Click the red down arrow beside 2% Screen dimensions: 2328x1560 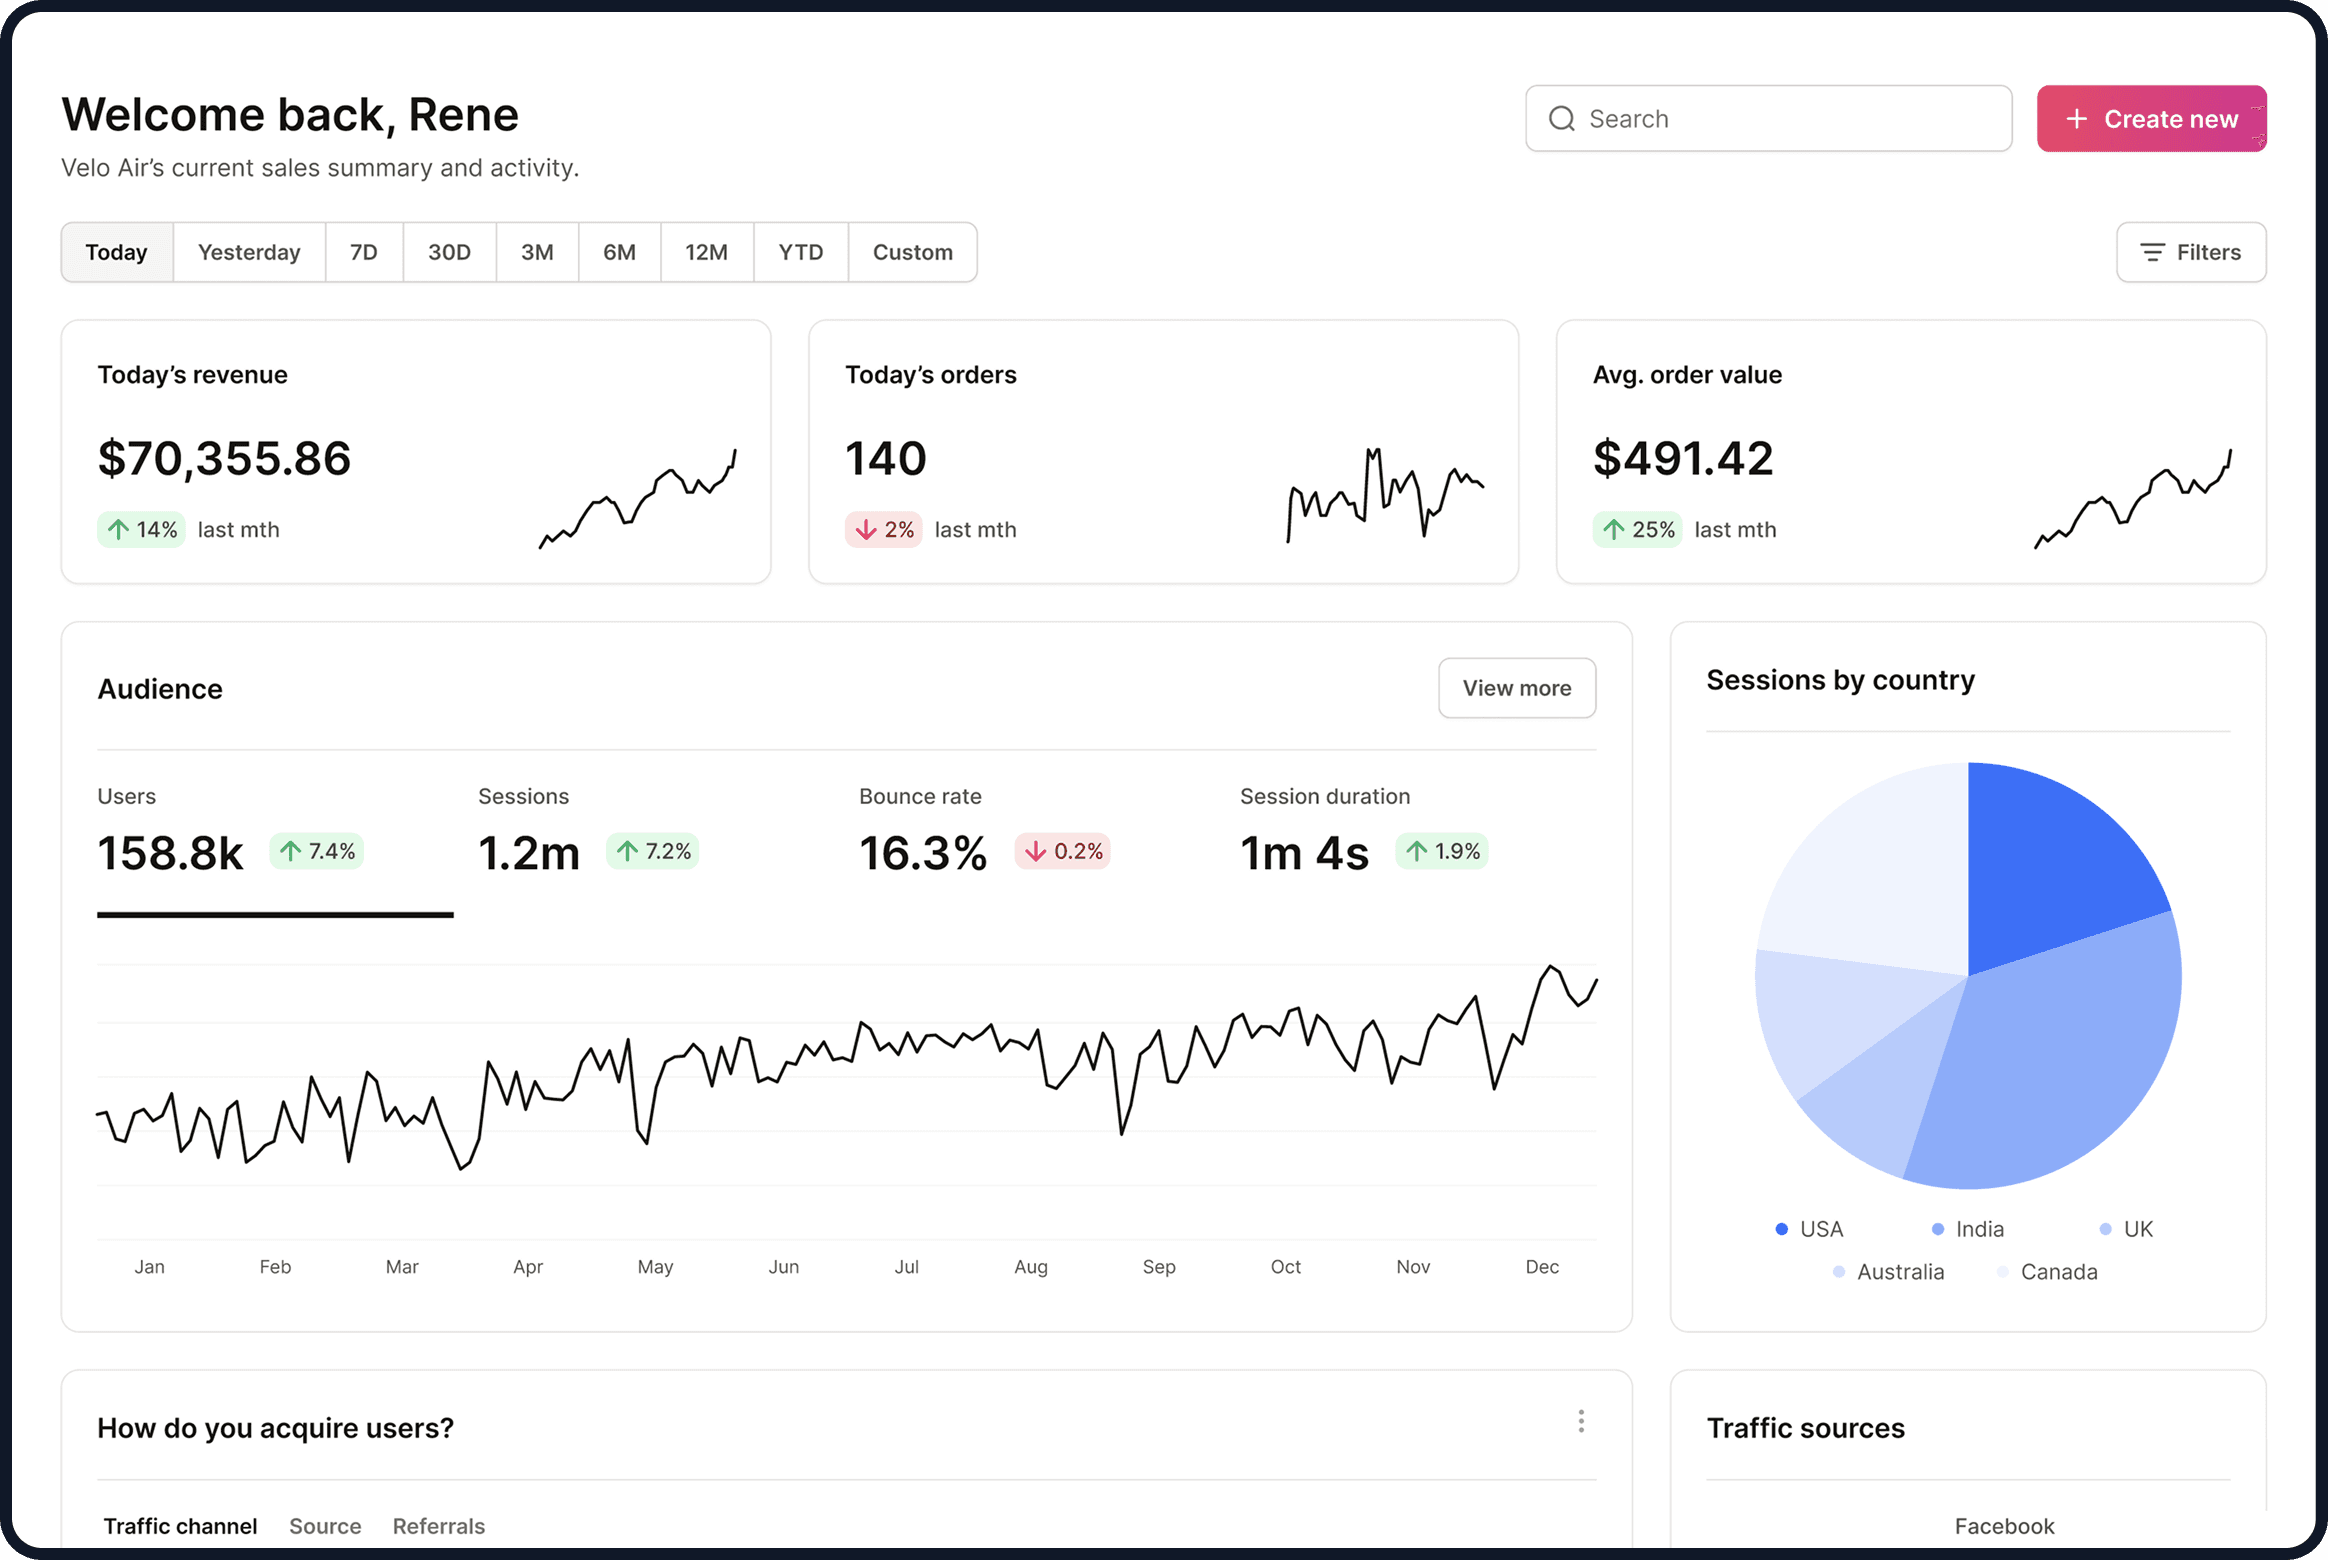[865, 529]
